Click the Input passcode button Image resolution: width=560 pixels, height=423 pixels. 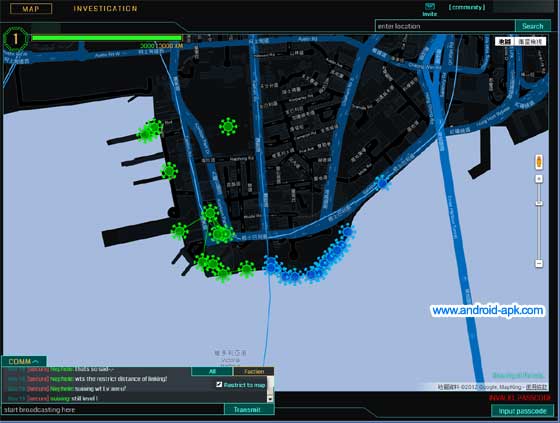point(522,411)
